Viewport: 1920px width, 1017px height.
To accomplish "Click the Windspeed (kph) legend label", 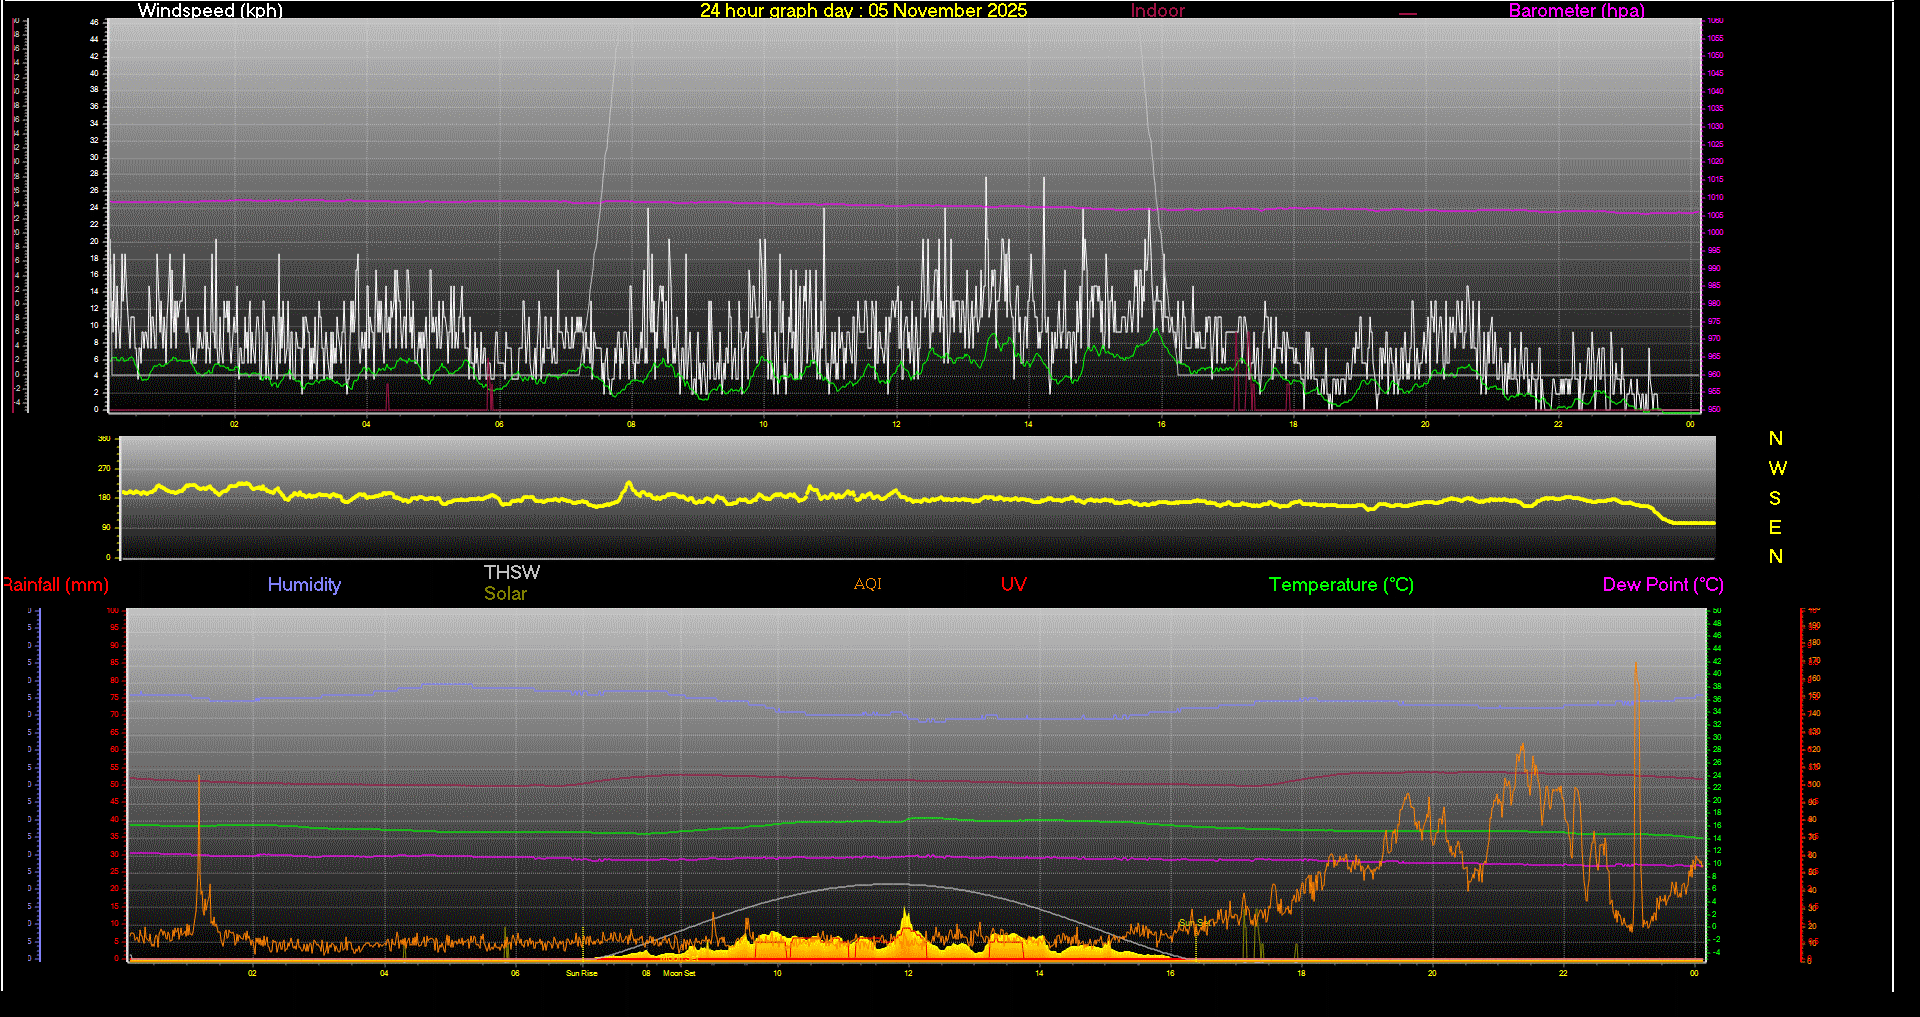I will coord(210,11).
